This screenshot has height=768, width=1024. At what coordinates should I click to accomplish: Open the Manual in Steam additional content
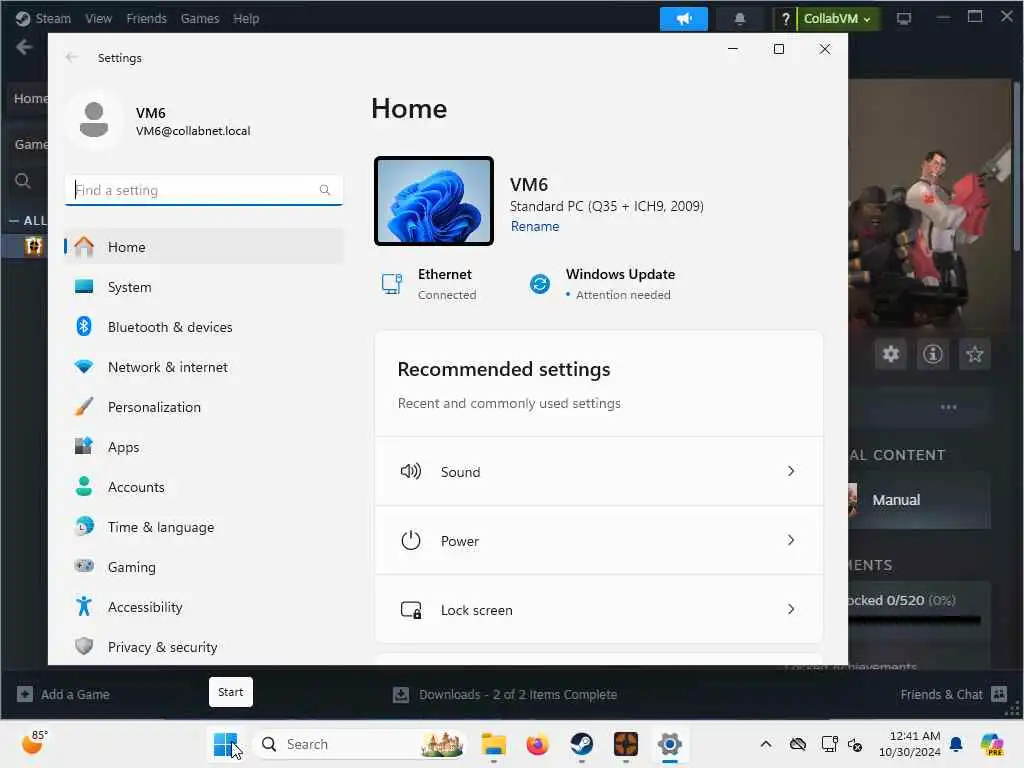click(x=919, y=500)
